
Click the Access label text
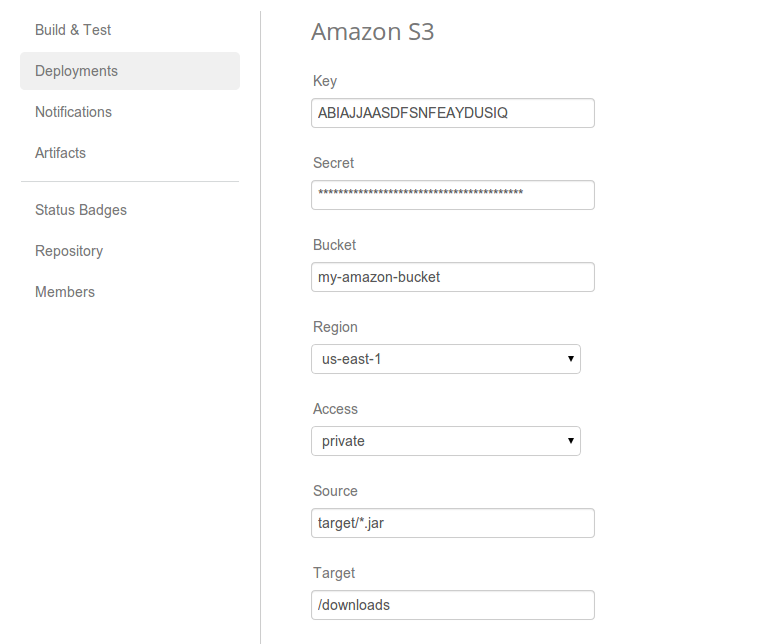coord(335,409)
